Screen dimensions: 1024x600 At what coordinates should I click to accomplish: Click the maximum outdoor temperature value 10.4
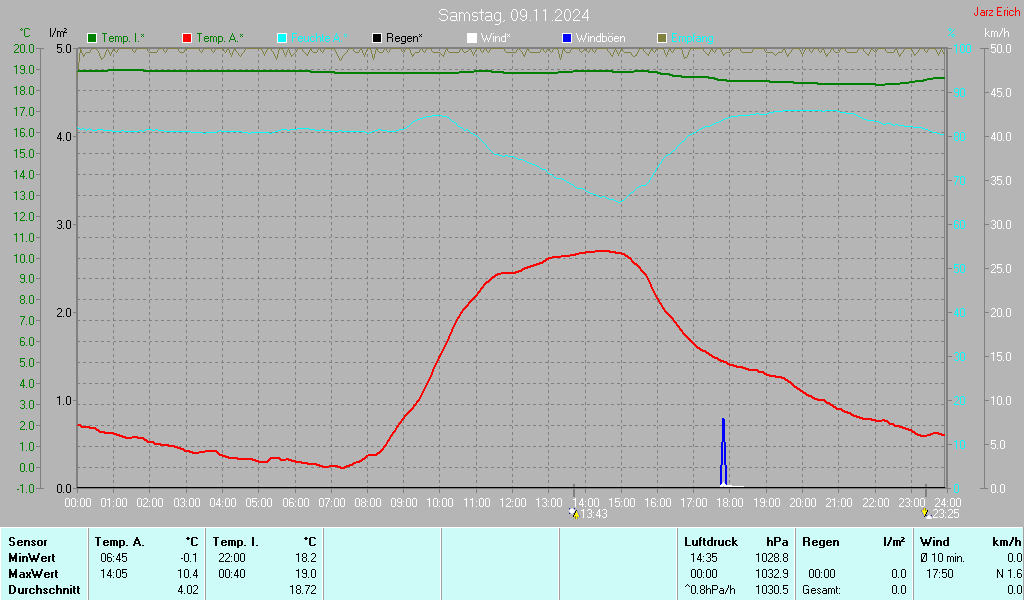point(188,574)
